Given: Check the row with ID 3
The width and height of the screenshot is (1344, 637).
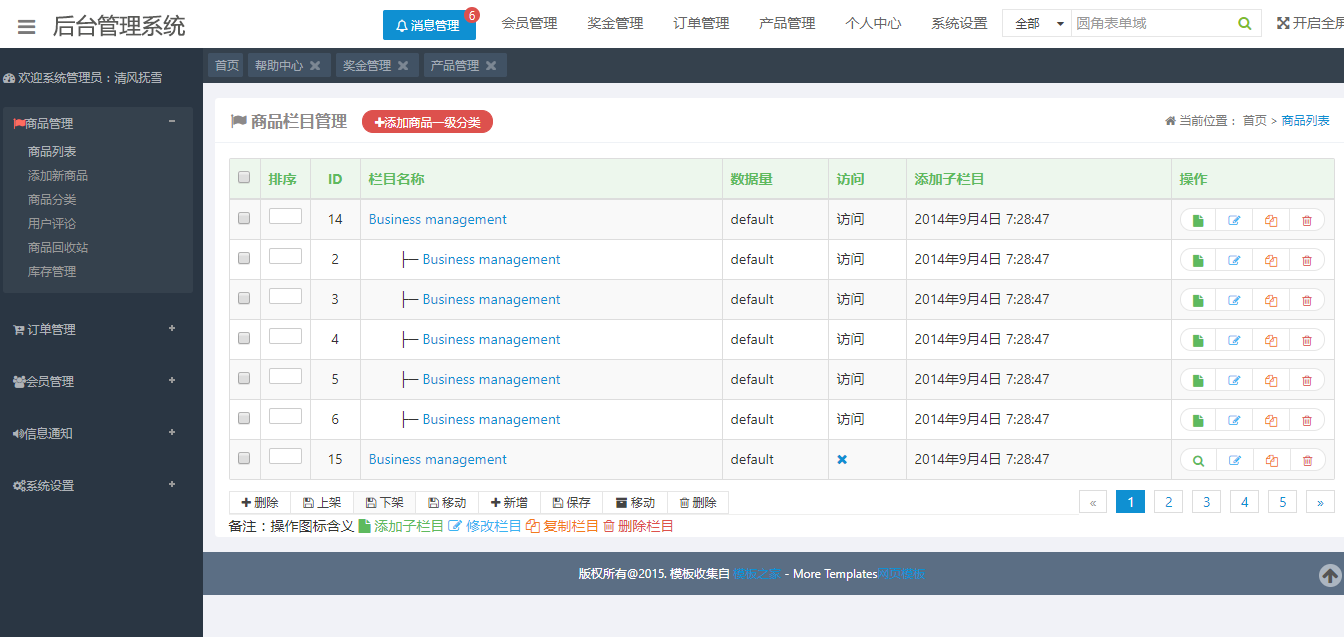Looking at the screenshot, I should [x=244, y=298].
